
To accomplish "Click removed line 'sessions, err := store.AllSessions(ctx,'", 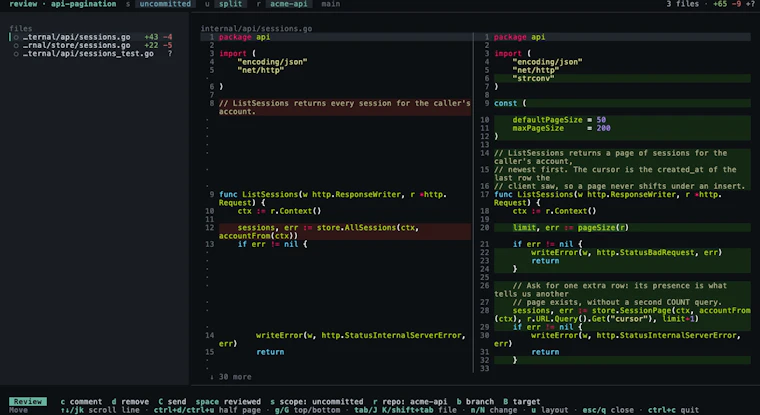I will click(x=345, y=231).
